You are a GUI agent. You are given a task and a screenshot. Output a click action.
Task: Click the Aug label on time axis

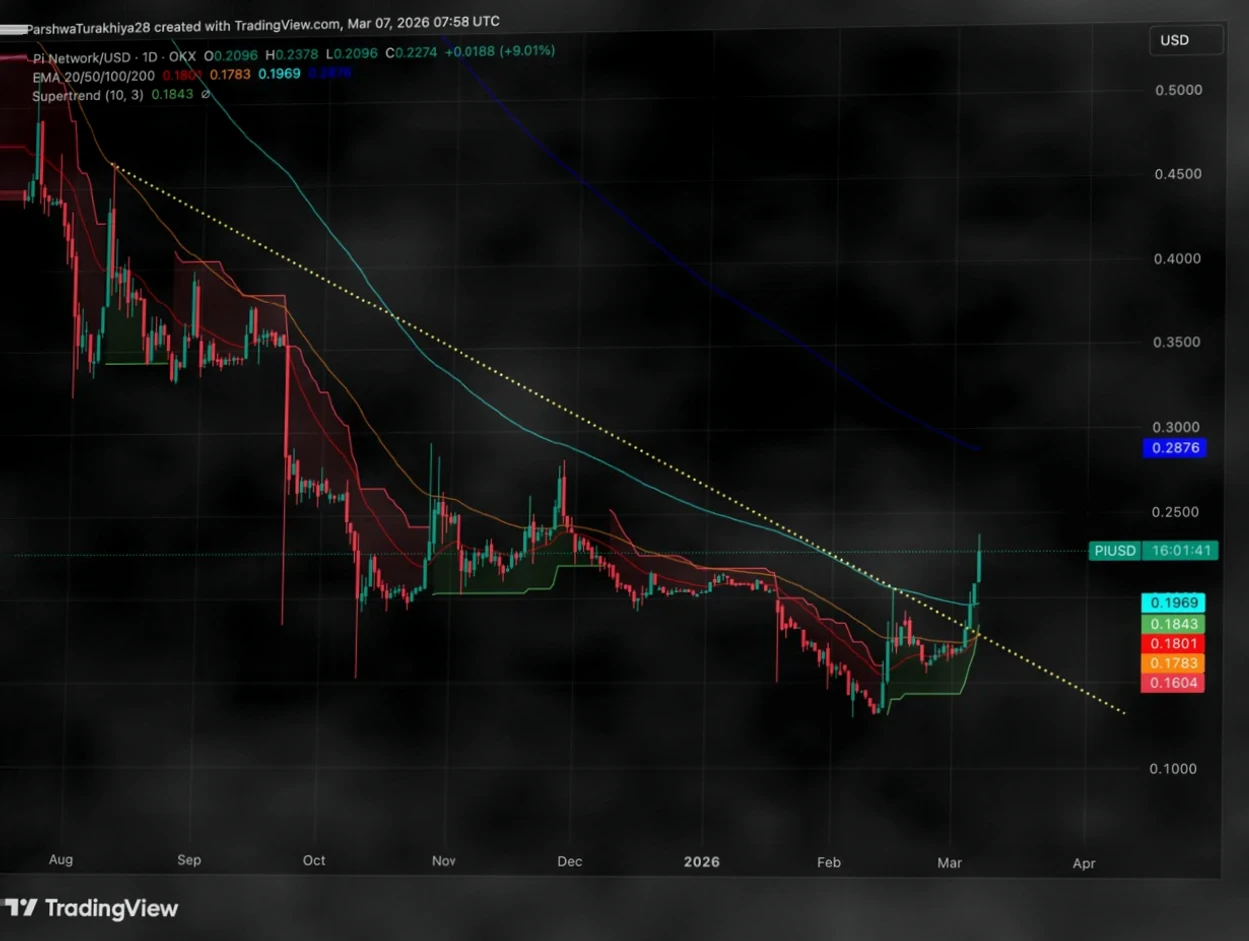pyautogui.click(x=60, y=860)
